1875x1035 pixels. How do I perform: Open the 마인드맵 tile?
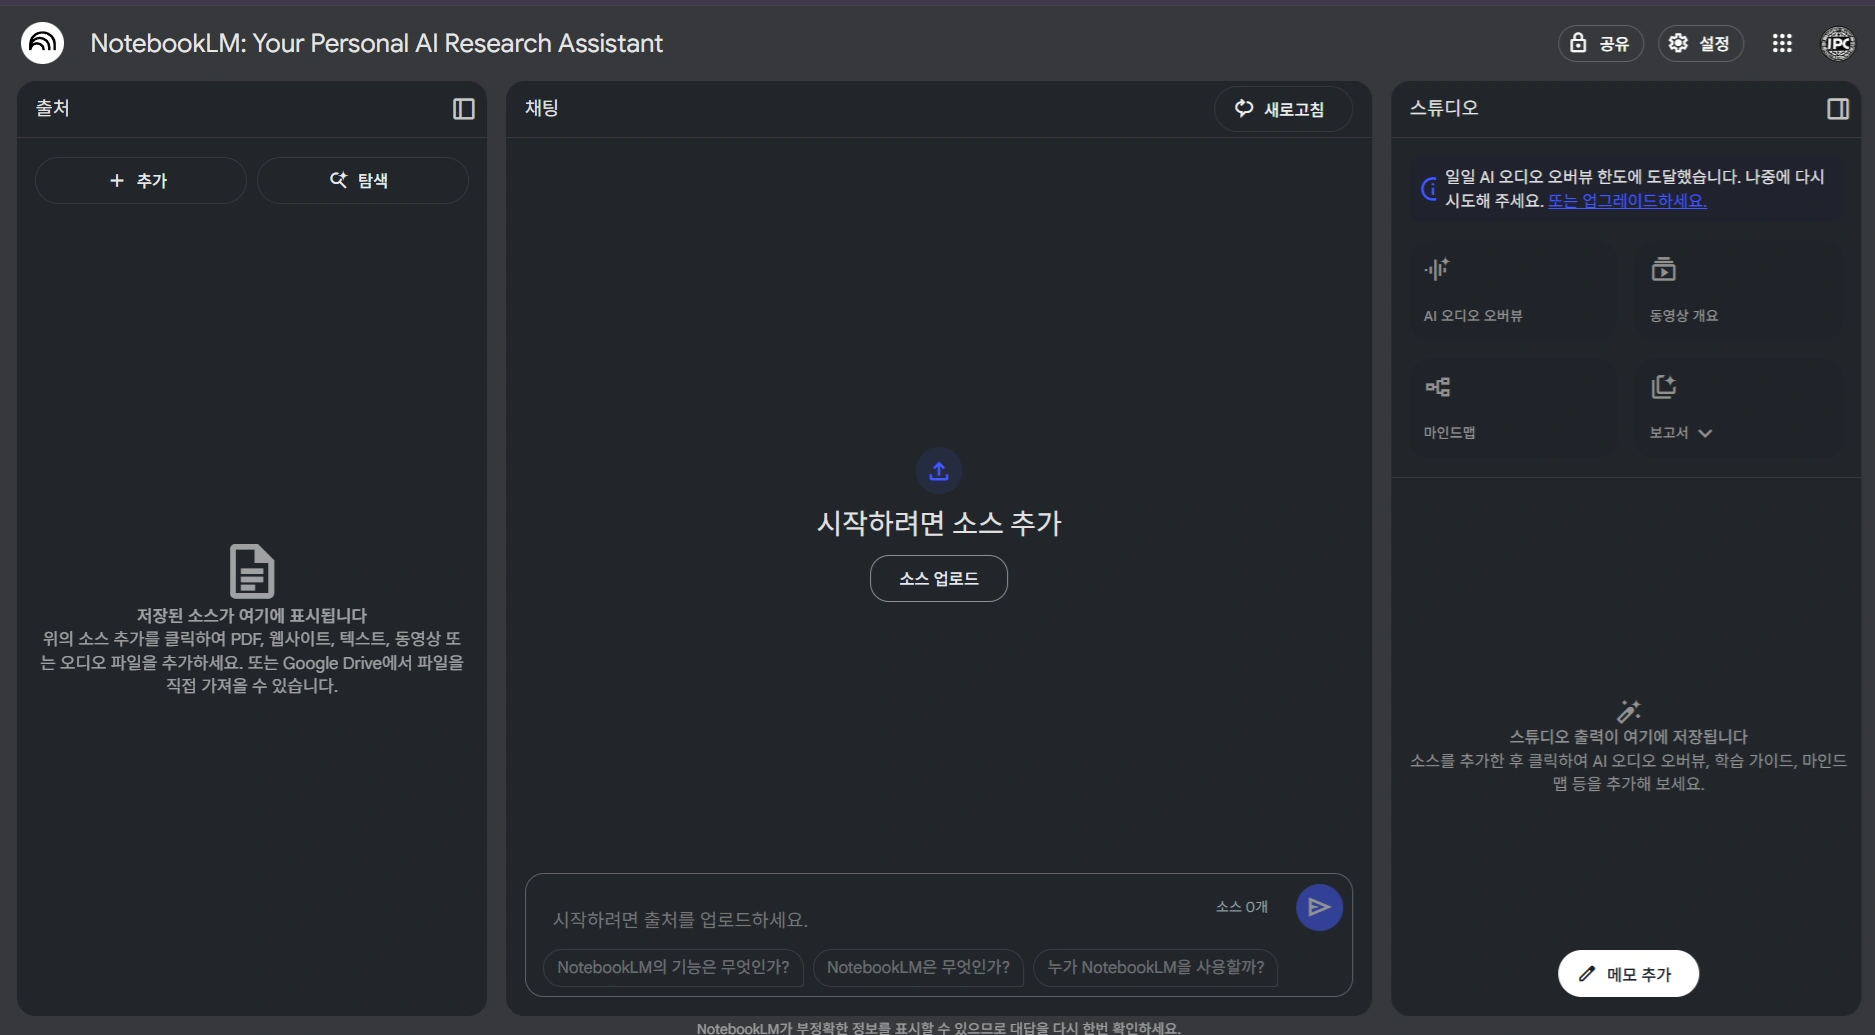(1512, 408)
